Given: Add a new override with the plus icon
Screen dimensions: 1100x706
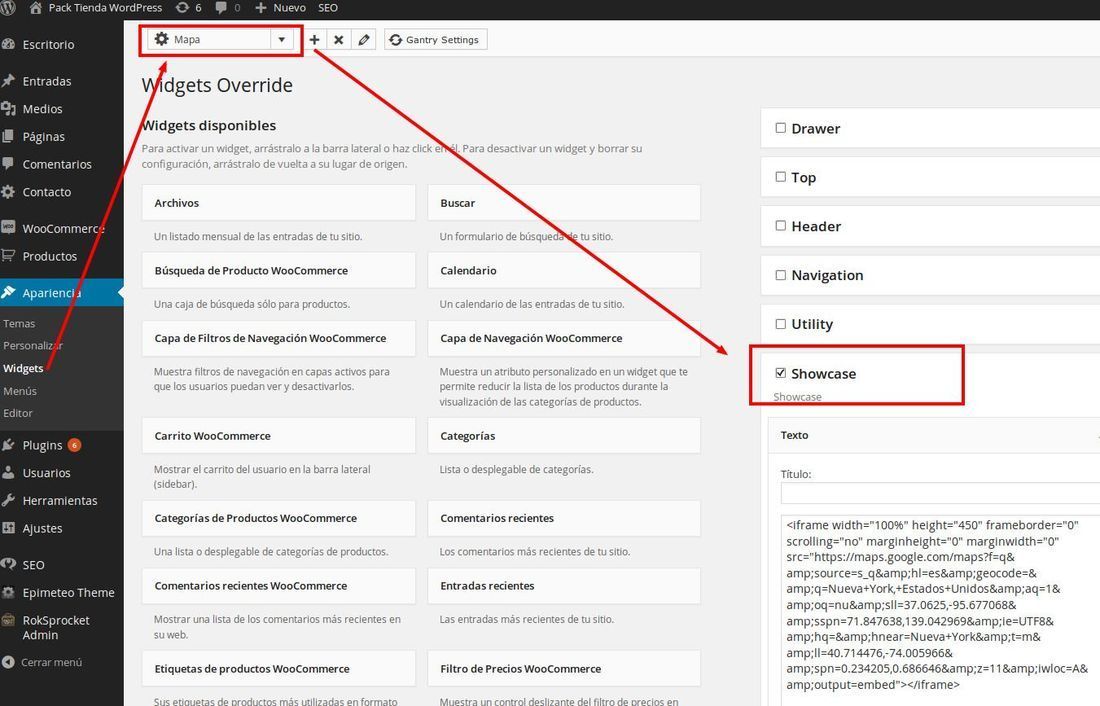Looking at the screenshot, I should pos(314,39).
